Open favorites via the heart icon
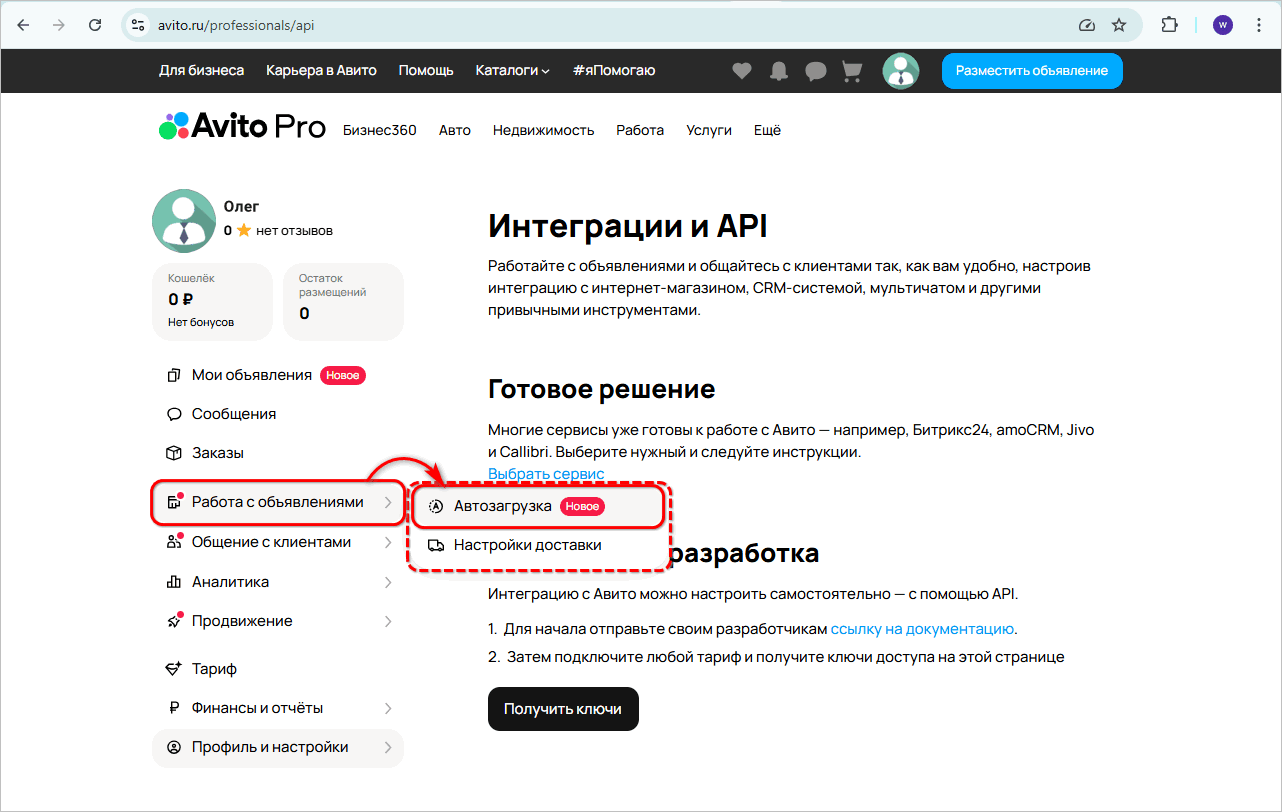Viewport: 1282px width, 812px height. pos(741,71)
